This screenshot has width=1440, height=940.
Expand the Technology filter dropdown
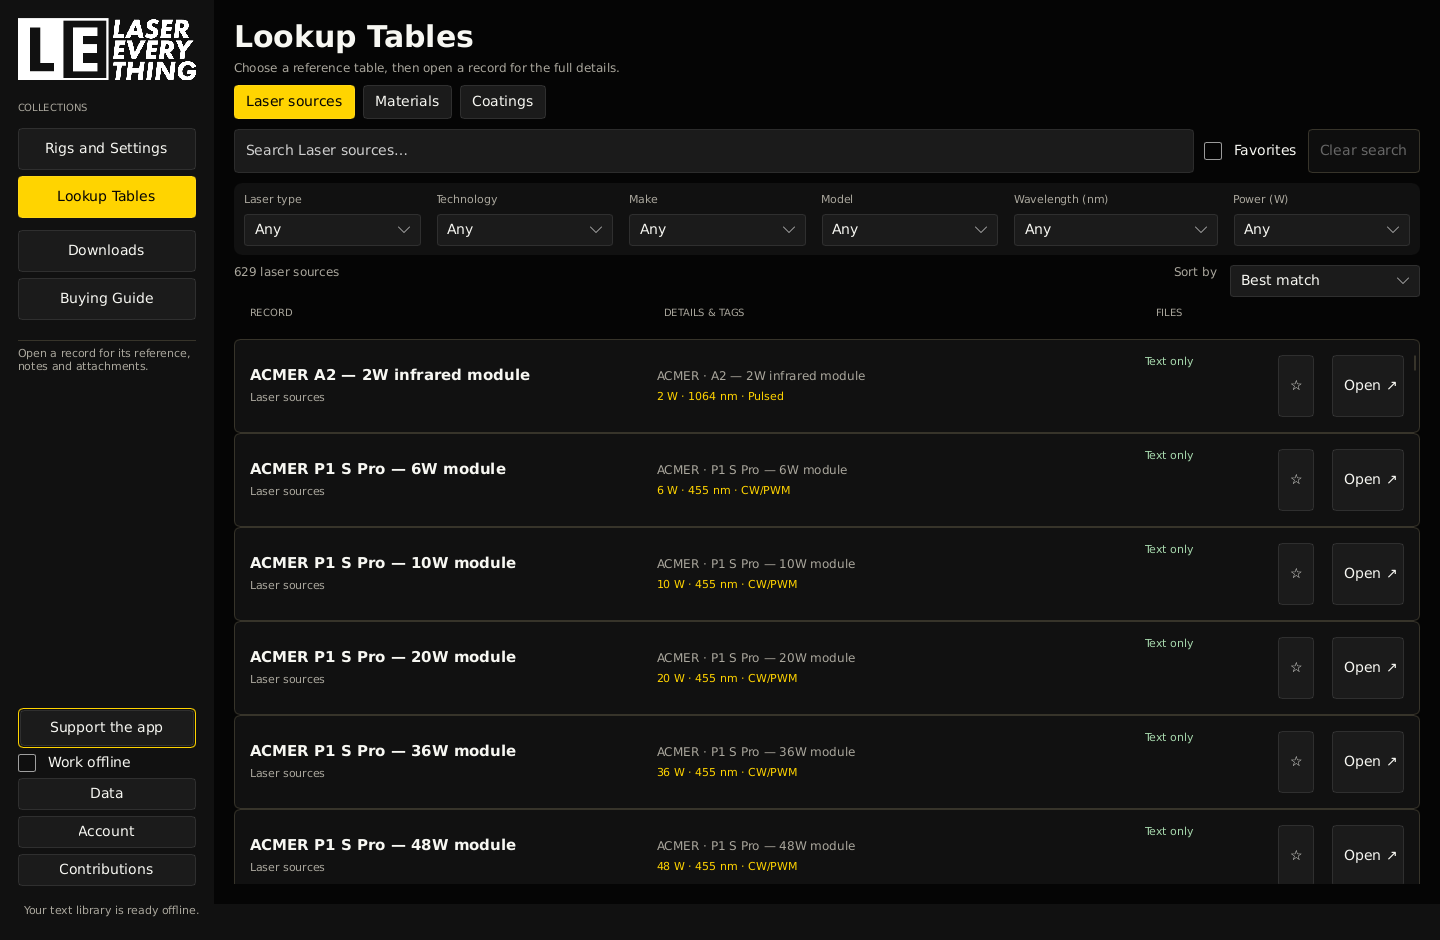[524, 230]
